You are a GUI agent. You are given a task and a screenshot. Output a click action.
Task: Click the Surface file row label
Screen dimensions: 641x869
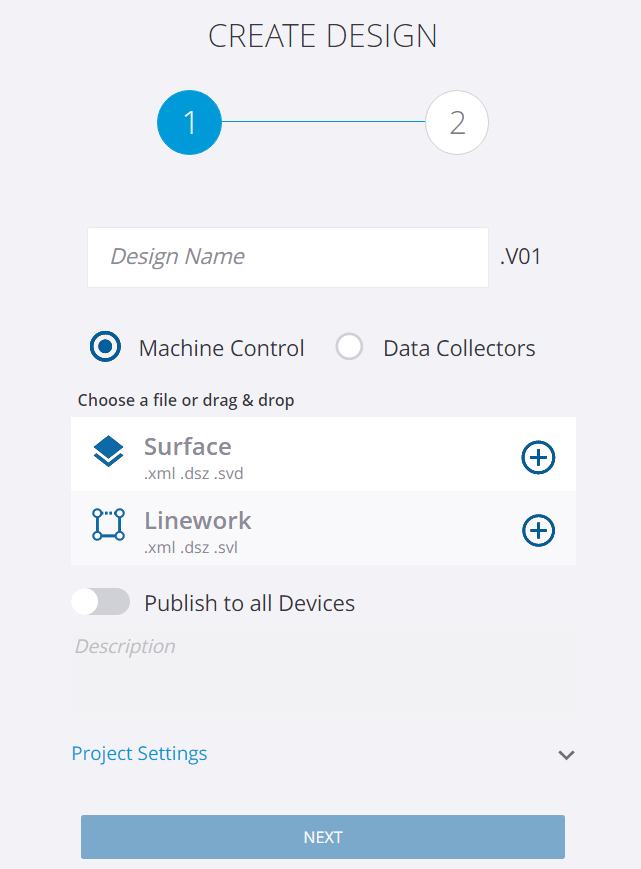tap(188, 447)
